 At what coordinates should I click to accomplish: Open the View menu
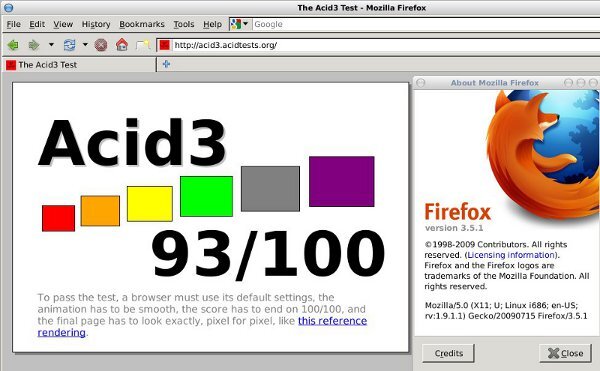point(63,24)
